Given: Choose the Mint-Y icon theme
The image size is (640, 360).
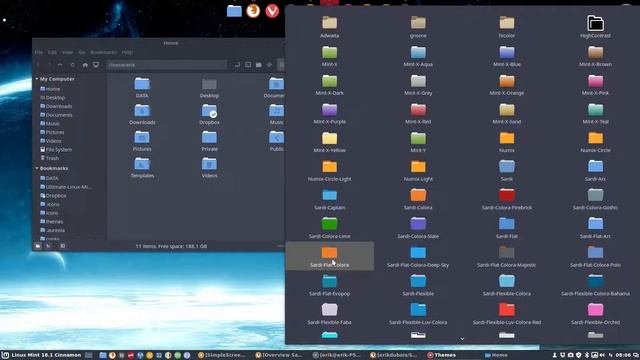Looking at the screenshot, I should pos(418,141).
